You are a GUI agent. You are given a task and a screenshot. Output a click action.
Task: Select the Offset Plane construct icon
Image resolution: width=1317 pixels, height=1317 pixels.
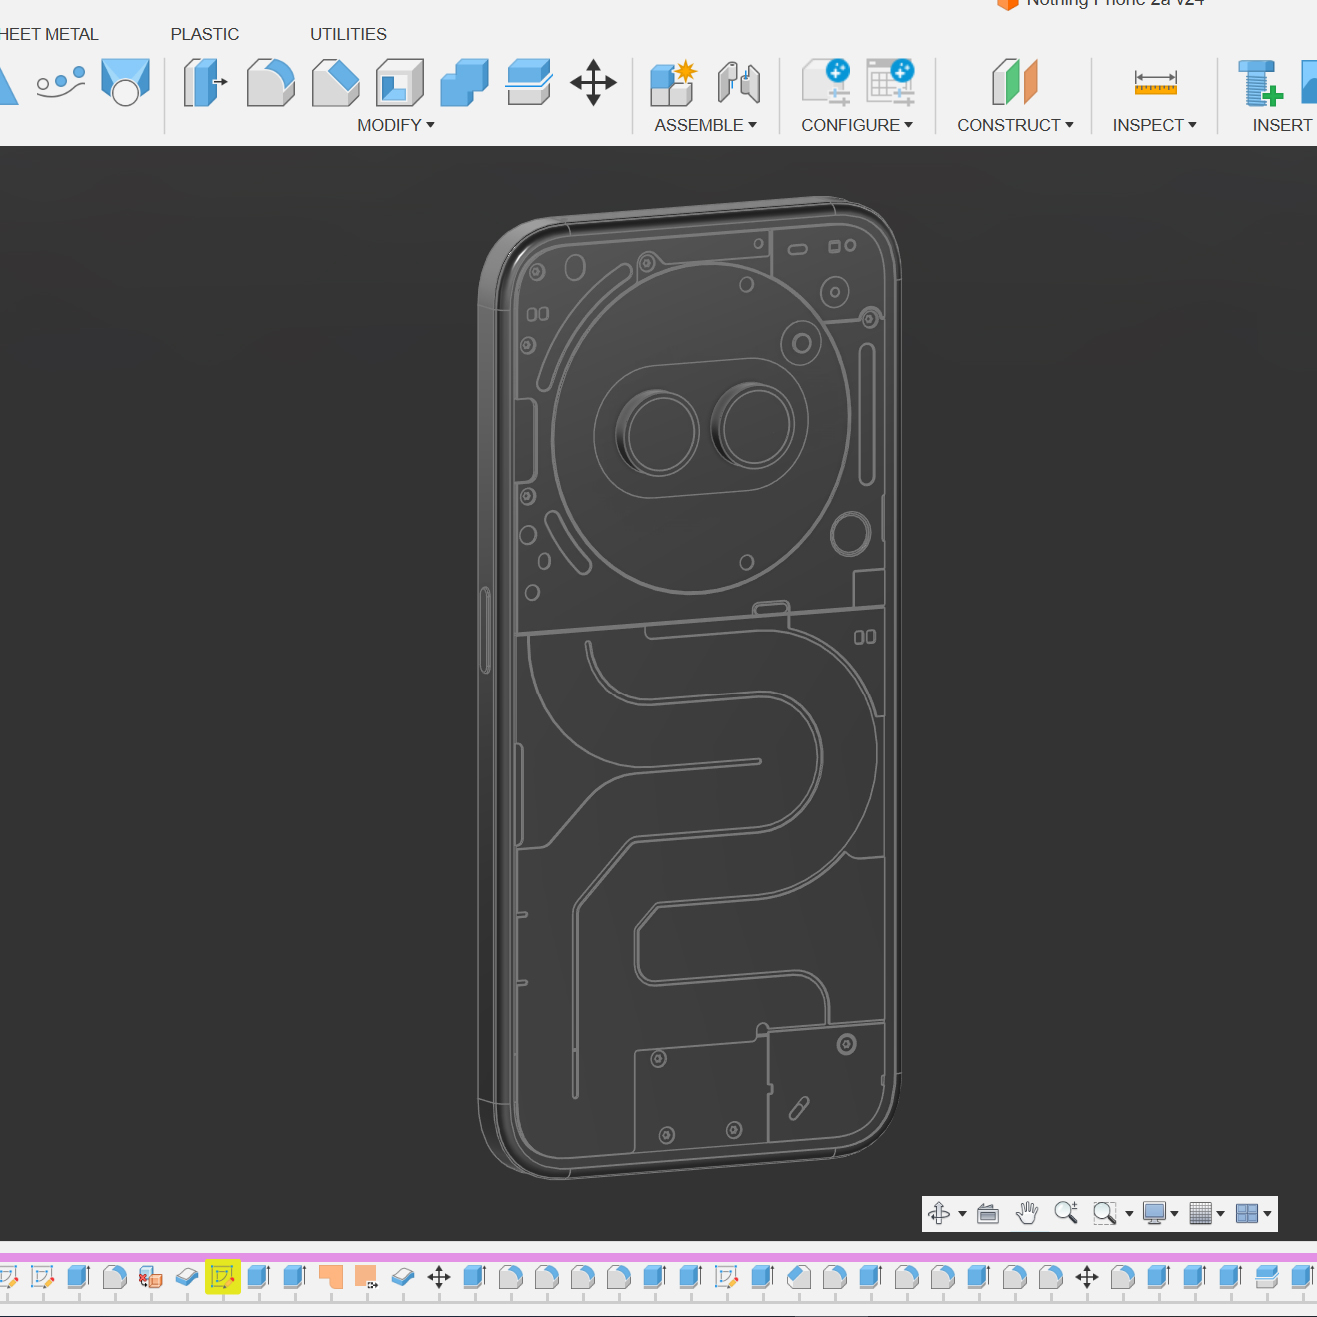[x=1015, y=82]
